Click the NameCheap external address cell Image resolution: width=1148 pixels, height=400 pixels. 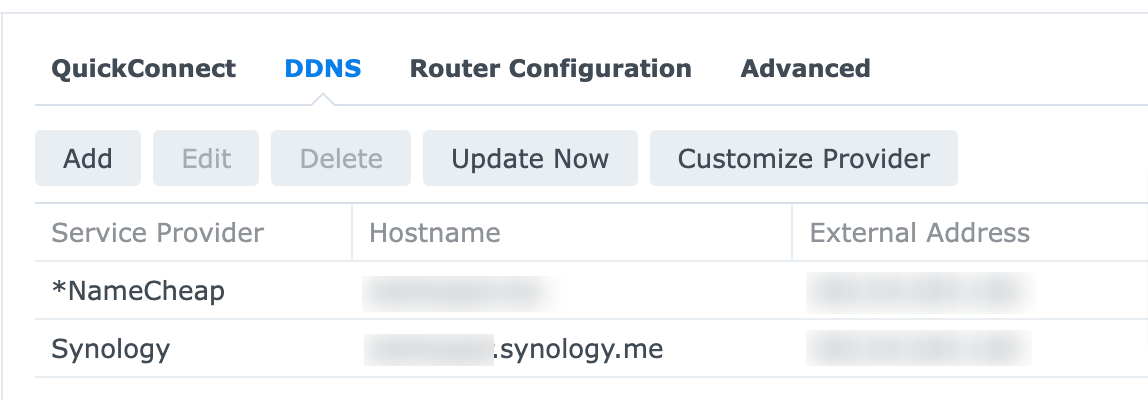click(x=919, y=291)
